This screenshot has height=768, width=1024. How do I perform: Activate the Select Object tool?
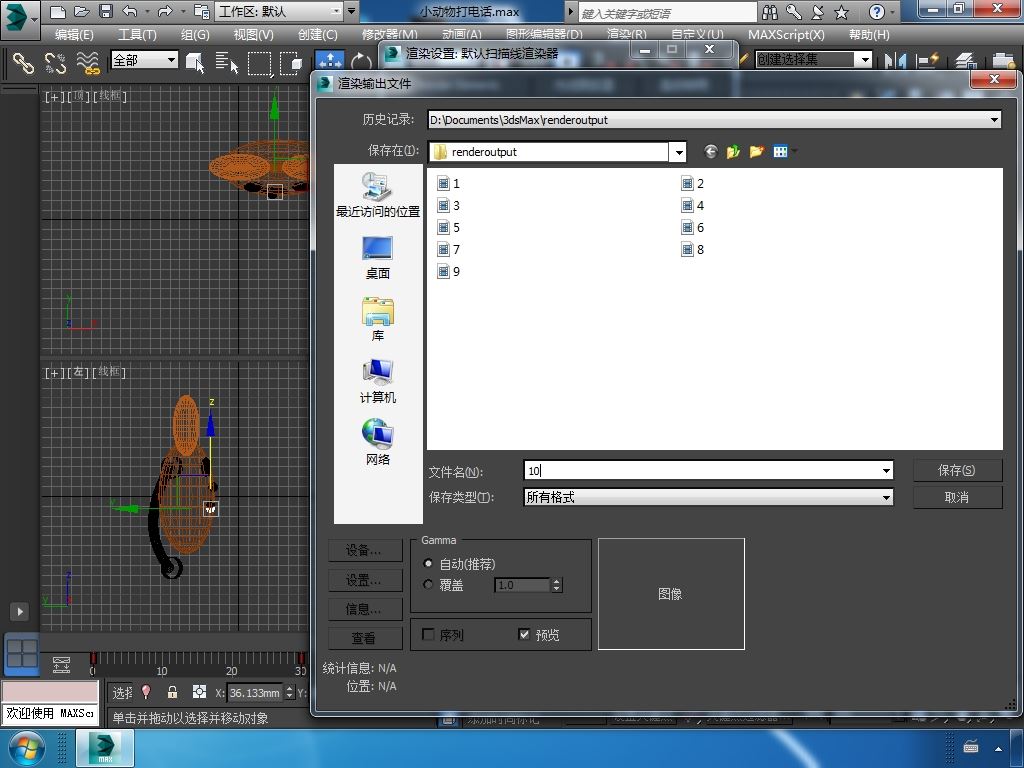(x=195, y=63)
